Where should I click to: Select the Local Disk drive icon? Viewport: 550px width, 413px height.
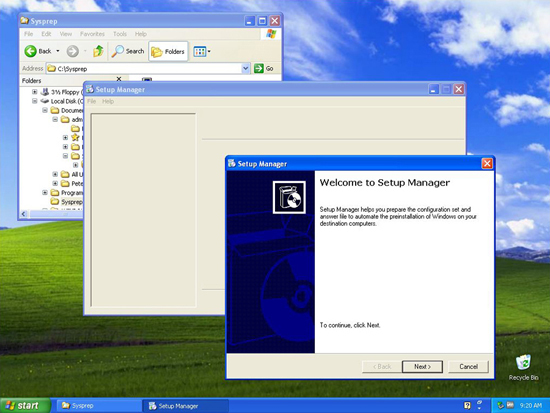(x=45, y=101)
